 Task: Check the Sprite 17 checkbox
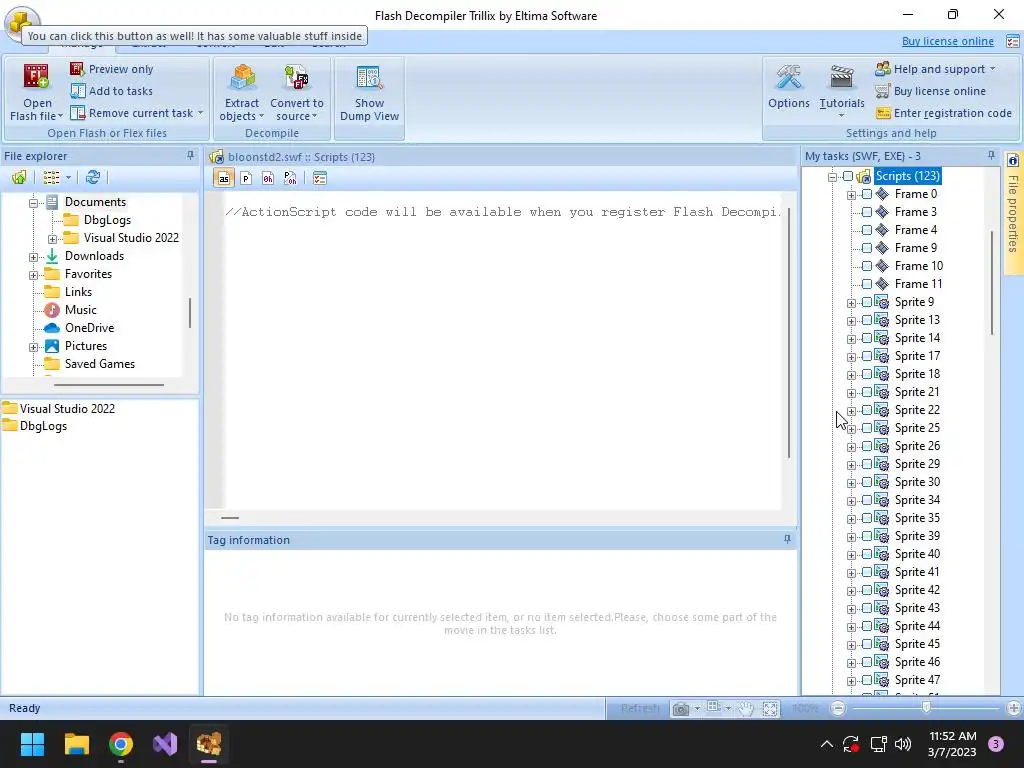pos(867,356)
